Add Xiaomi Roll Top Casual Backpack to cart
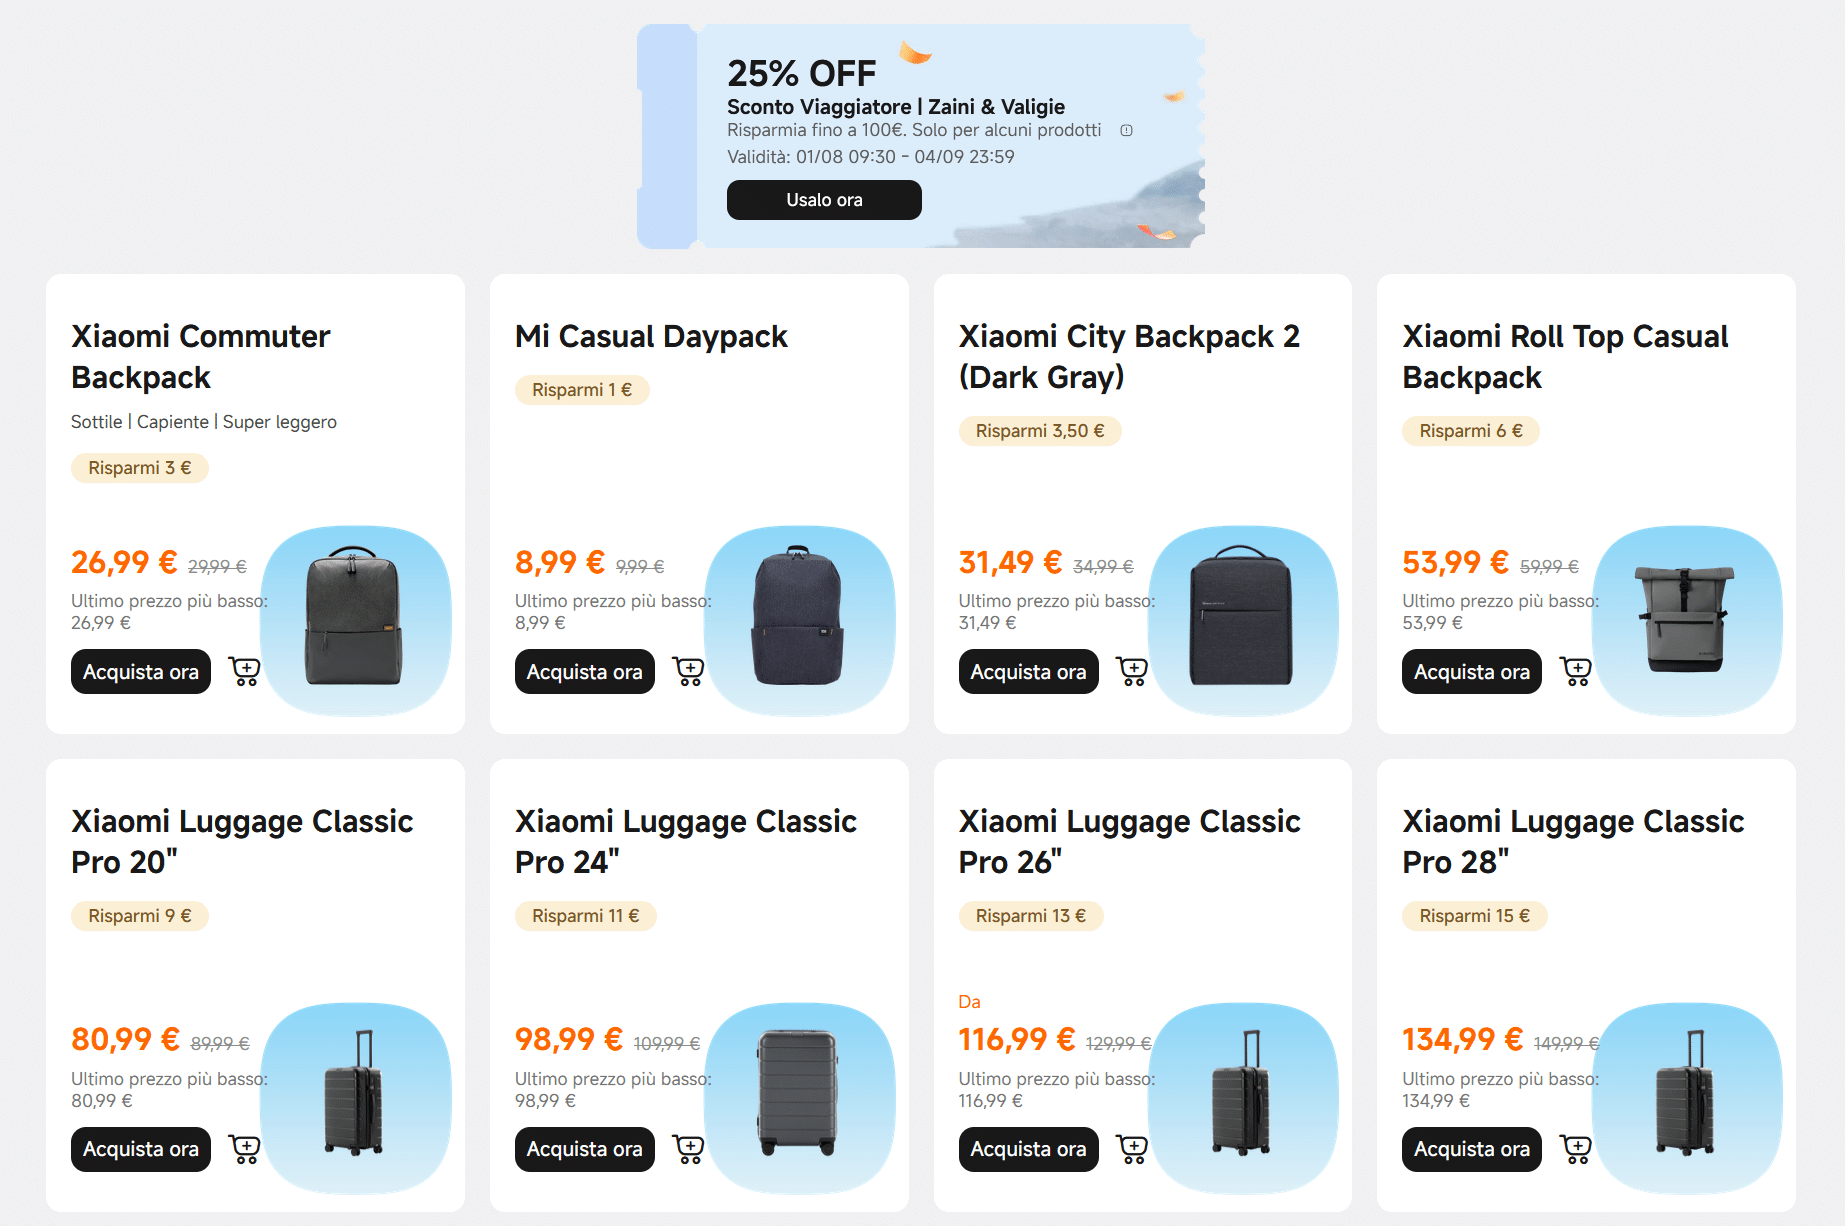 (1576, 671)
